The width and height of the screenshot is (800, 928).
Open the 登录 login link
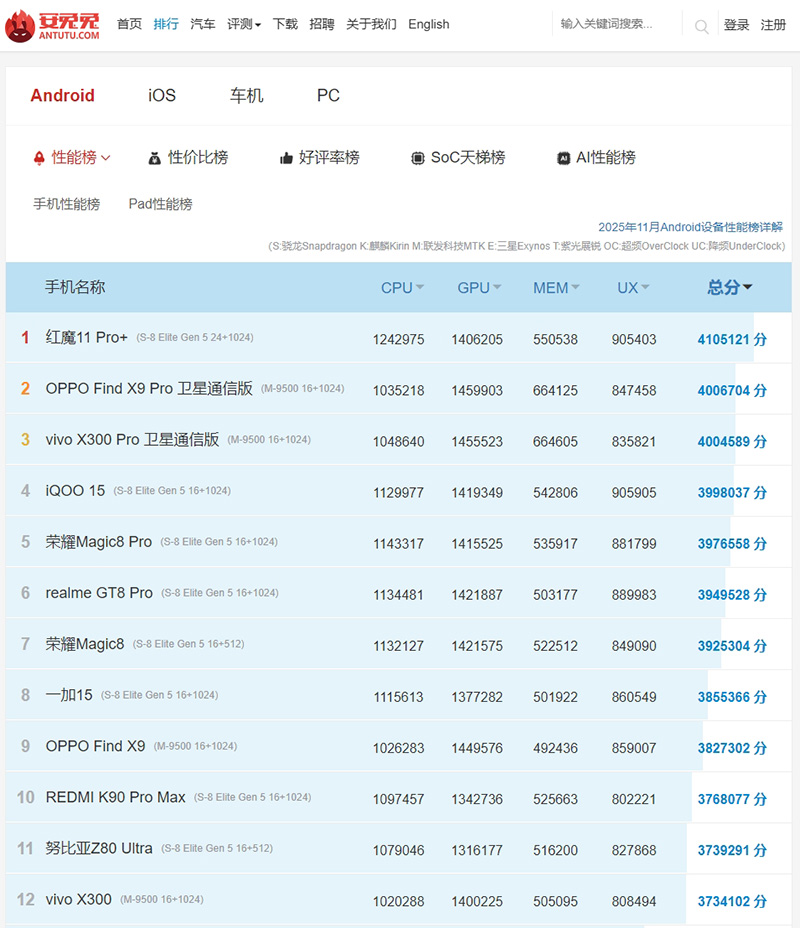736,25
